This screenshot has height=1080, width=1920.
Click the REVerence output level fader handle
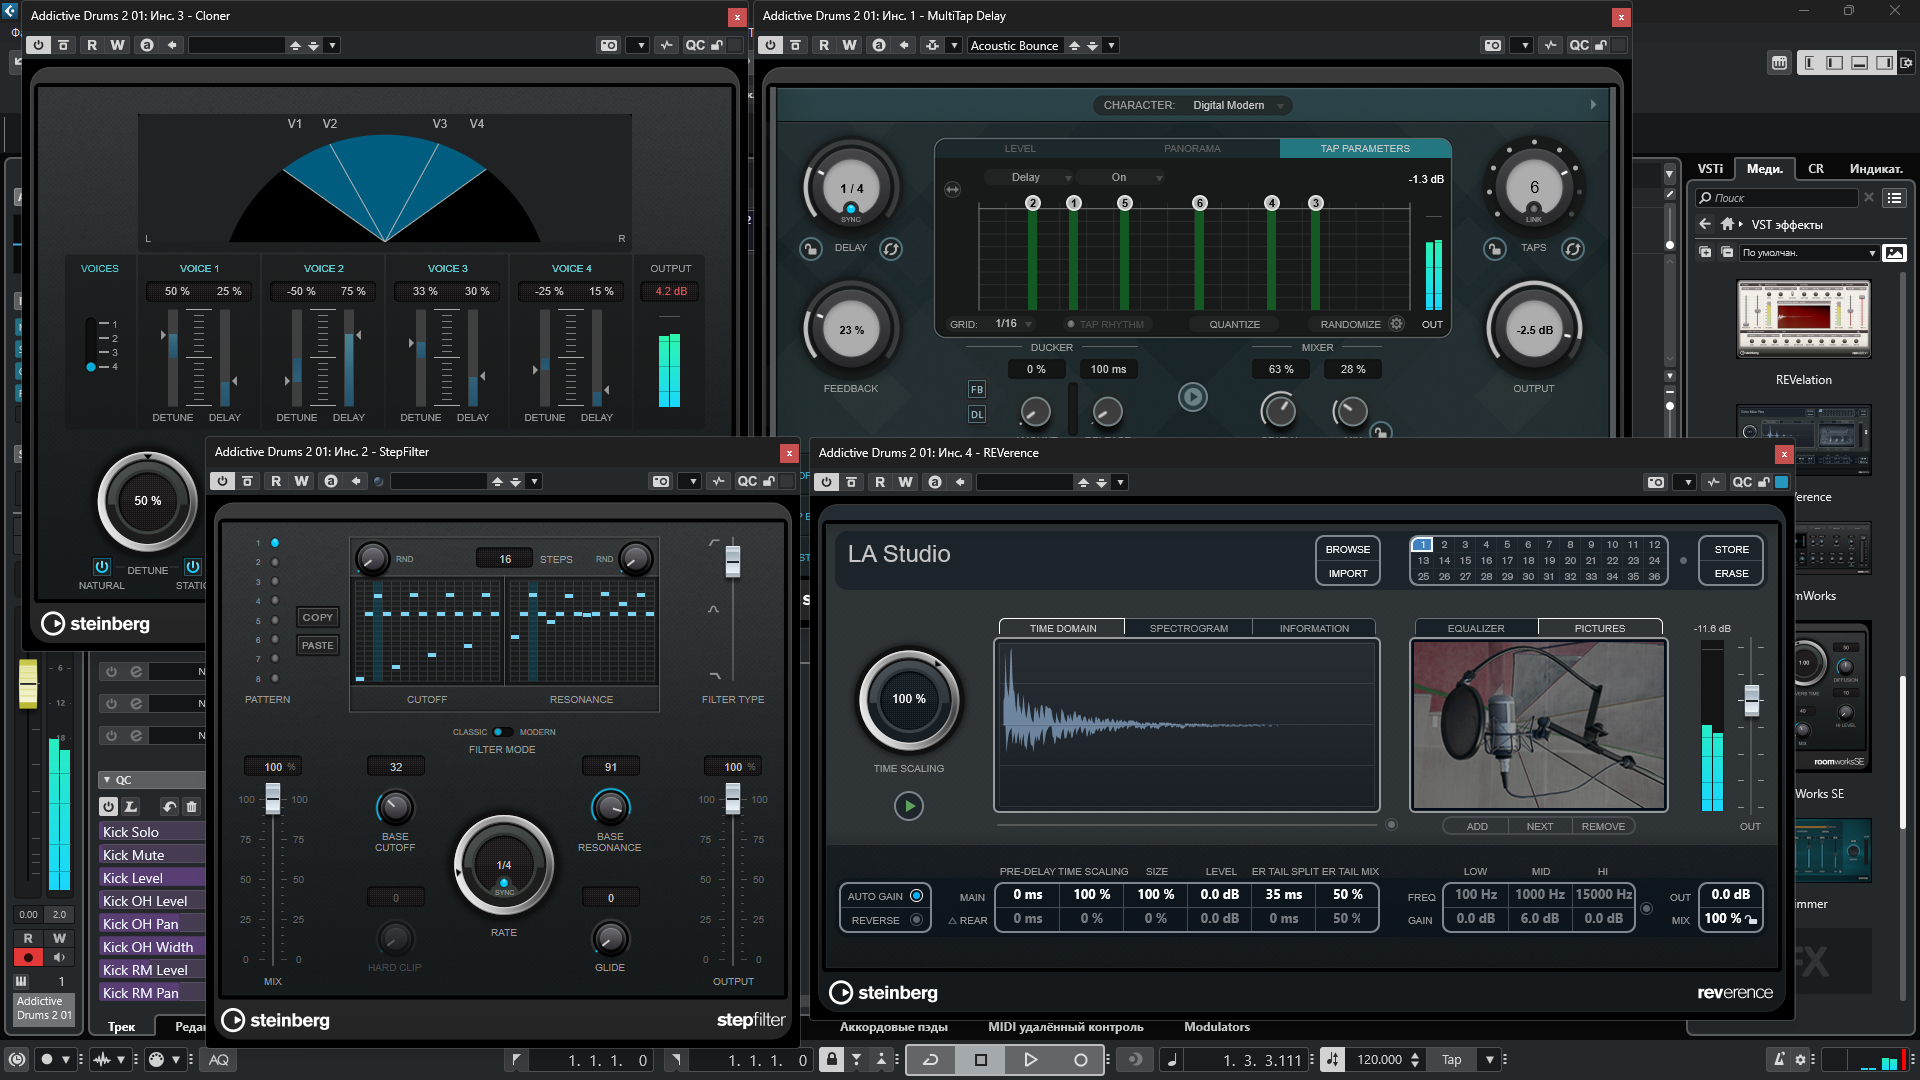point(1751,700)
